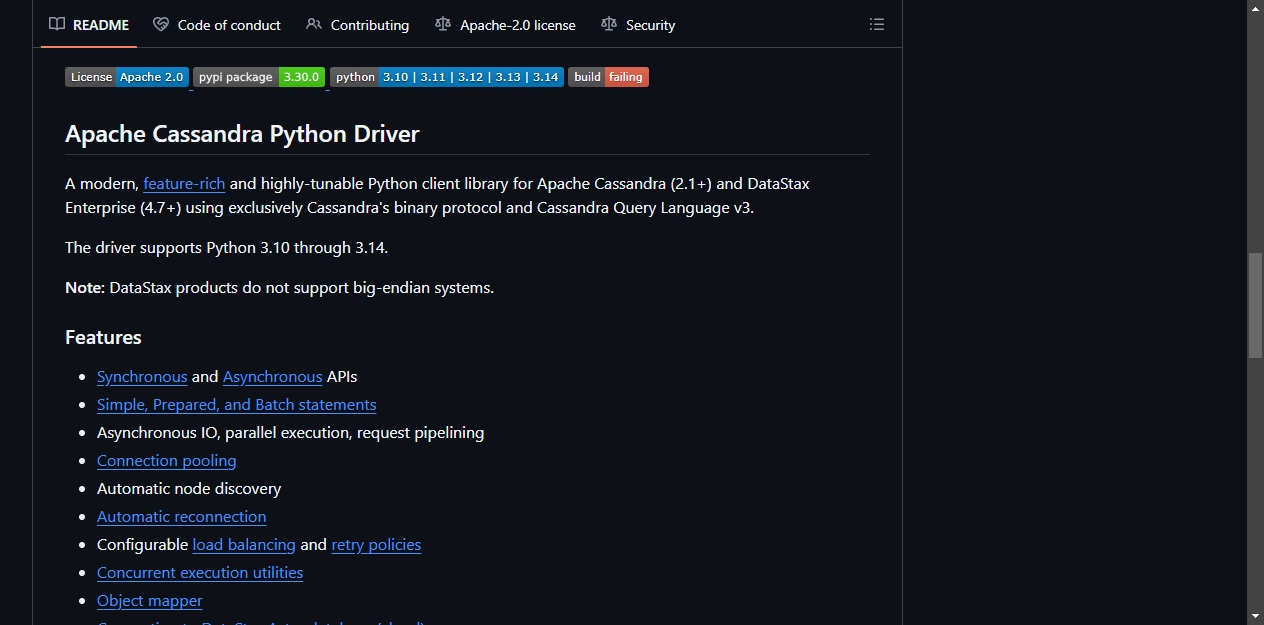
Task: Click the 'Python 3.10 through 3.14' sentence
Action: click(226, 248)
